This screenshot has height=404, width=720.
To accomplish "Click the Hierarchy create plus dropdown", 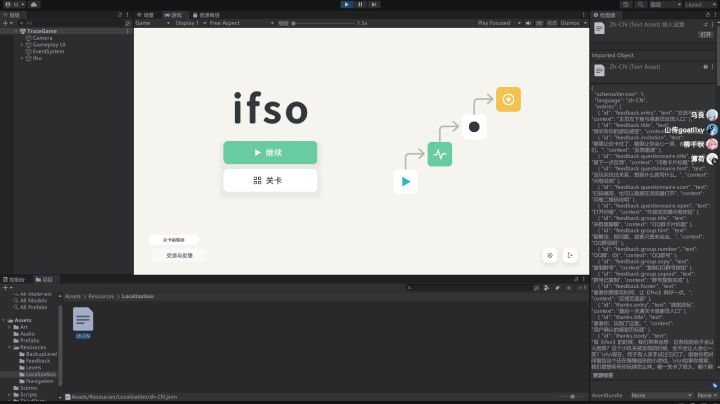I will tap(7, 23).
